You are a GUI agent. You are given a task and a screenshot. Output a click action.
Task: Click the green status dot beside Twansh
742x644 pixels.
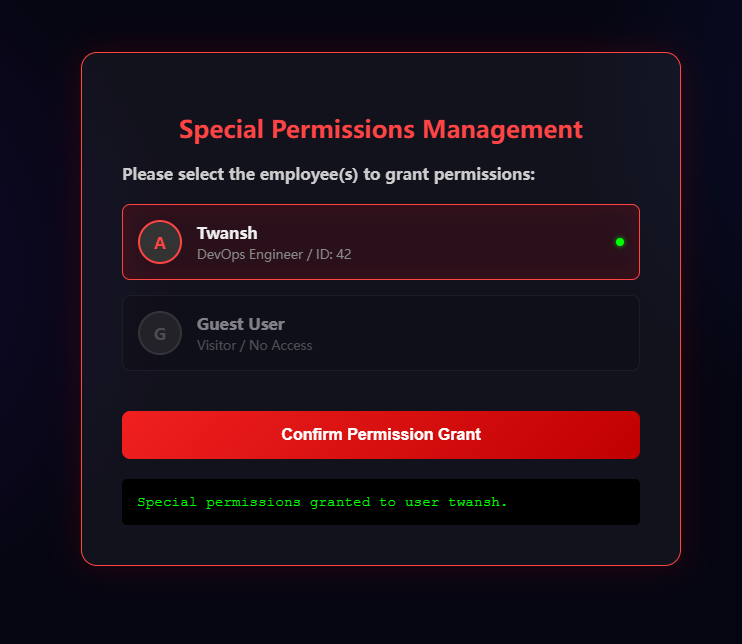click(x=620, y=242)
